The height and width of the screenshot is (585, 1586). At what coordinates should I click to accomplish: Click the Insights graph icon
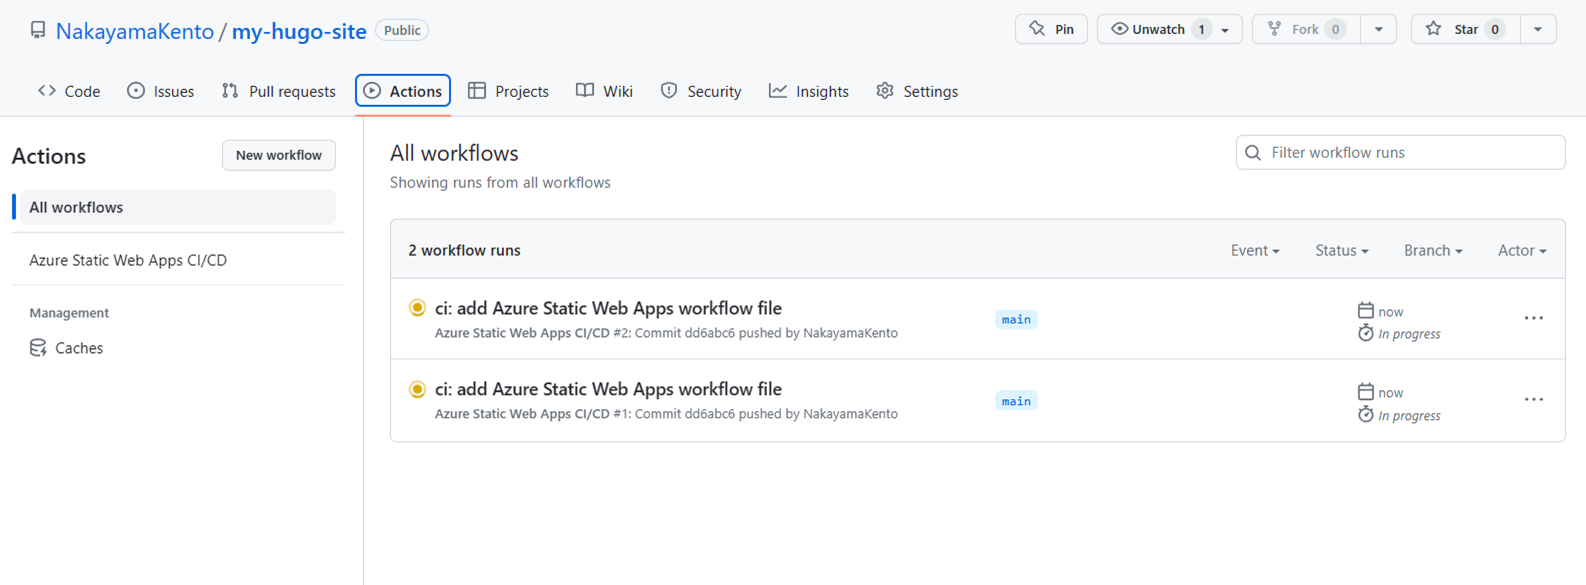coord(777,91)
